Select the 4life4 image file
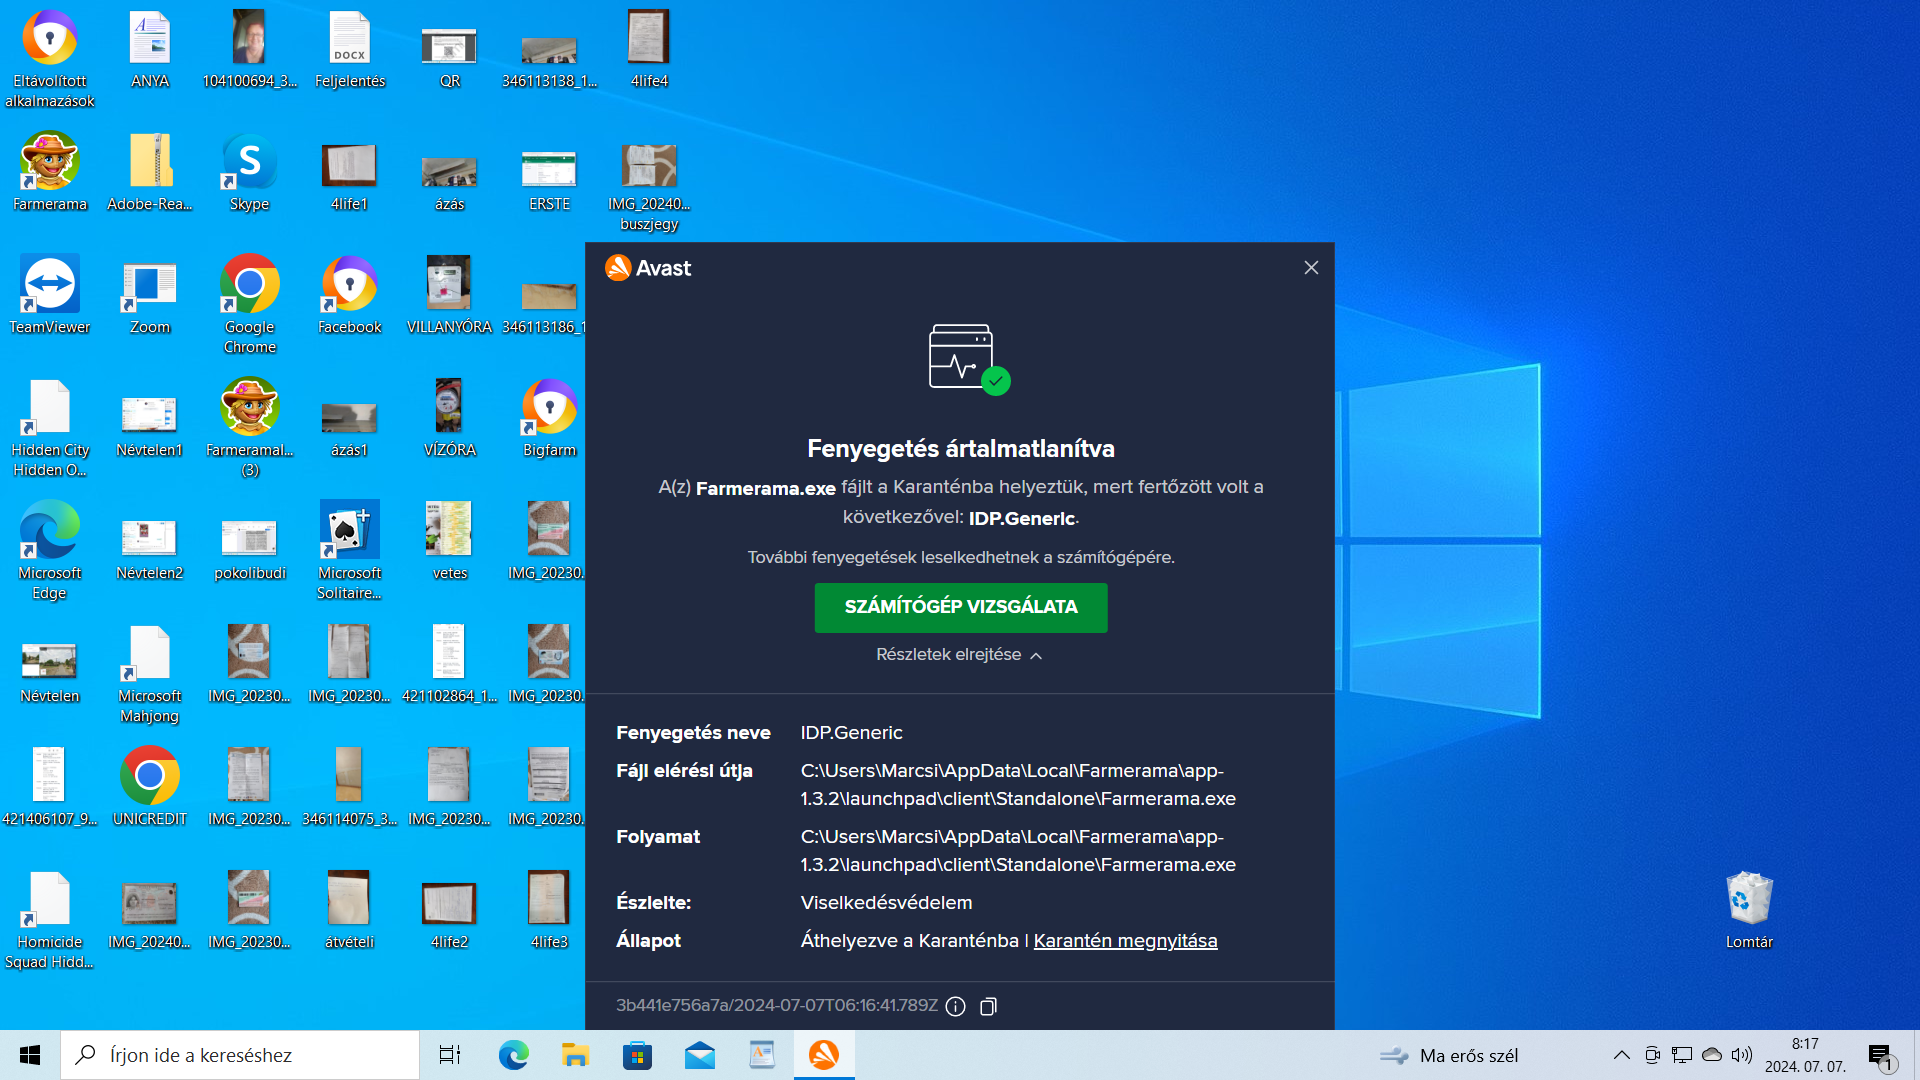The image size is (1920, 1080). click(x=649, y=49)
